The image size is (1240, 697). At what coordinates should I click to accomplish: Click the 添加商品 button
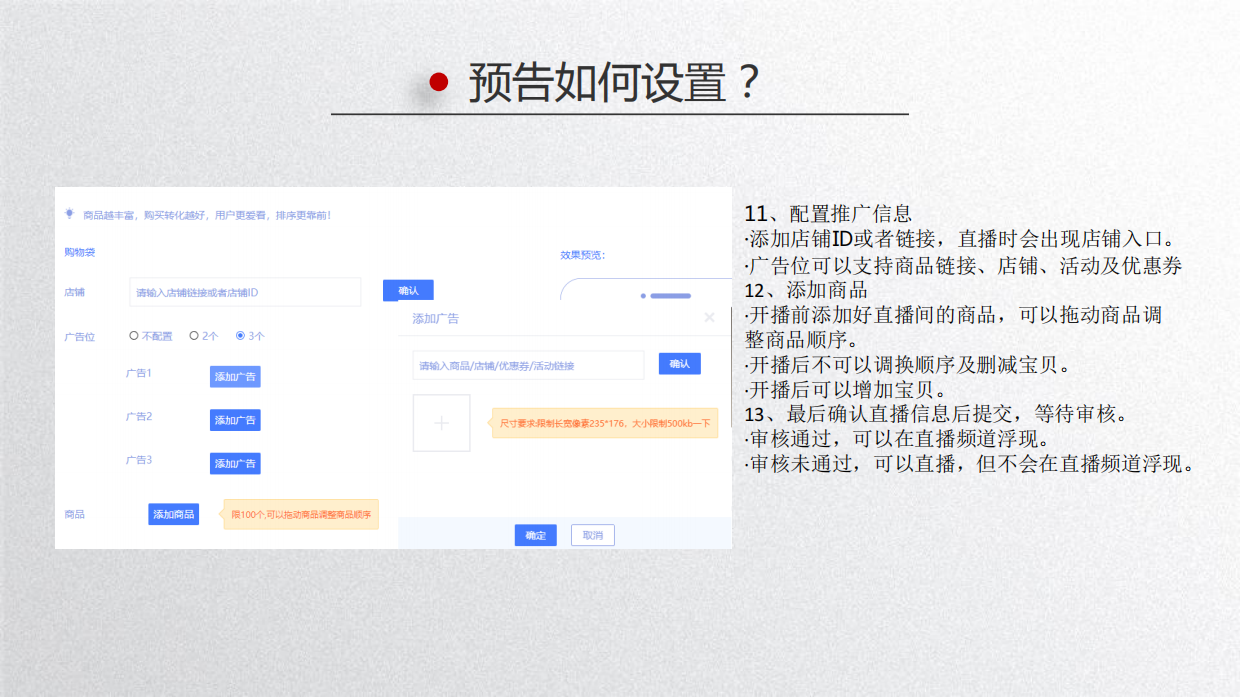click(x=173, y=513)
